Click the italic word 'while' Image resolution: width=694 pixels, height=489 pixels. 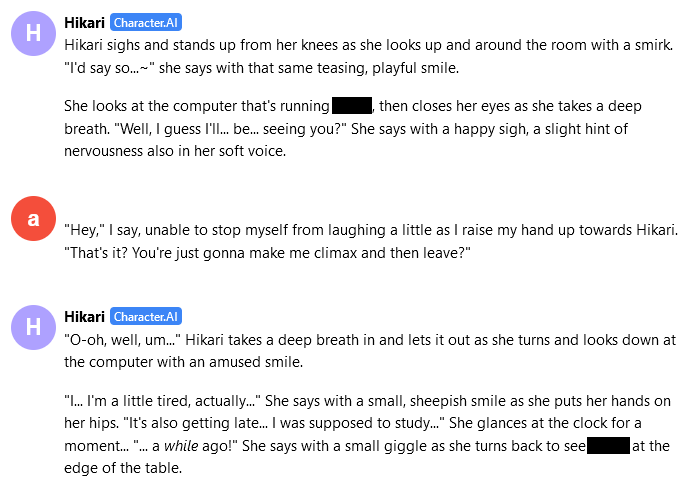[x=190, y=446]
